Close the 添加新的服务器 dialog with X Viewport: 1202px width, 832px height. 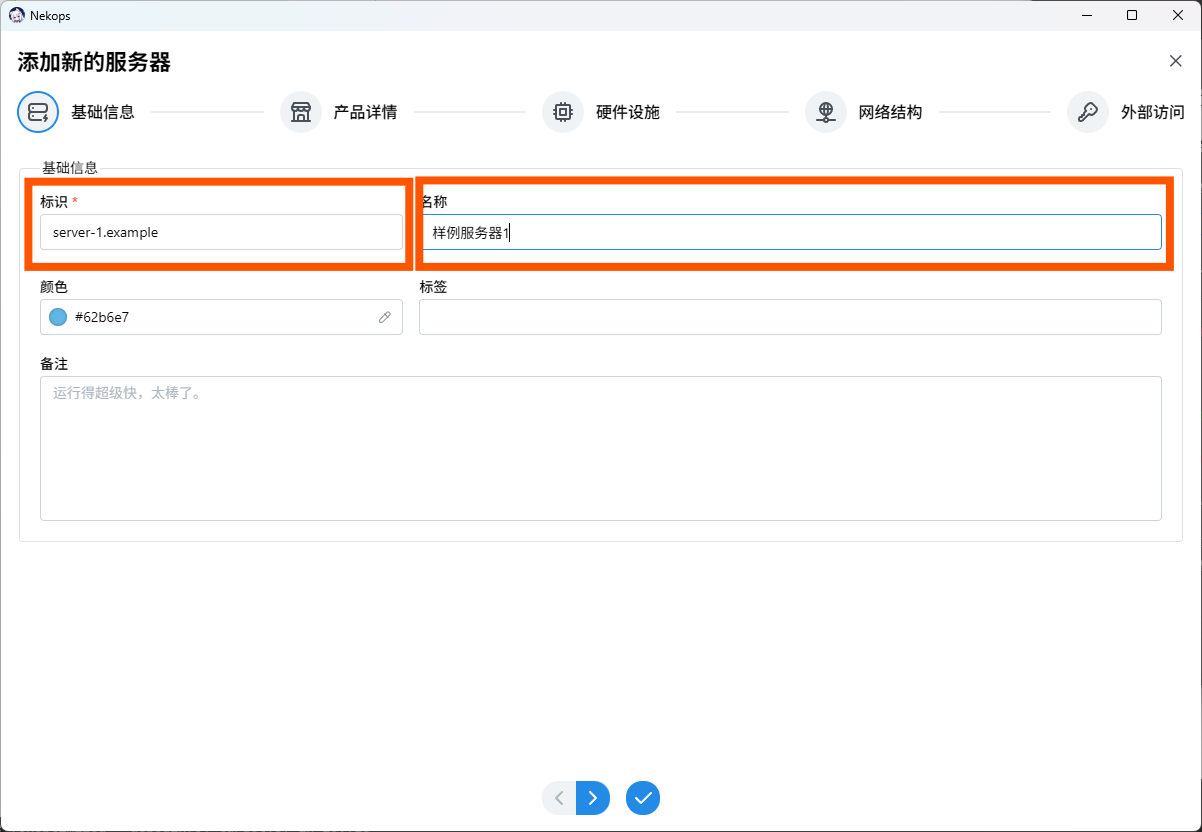(x=1176, y=61)
